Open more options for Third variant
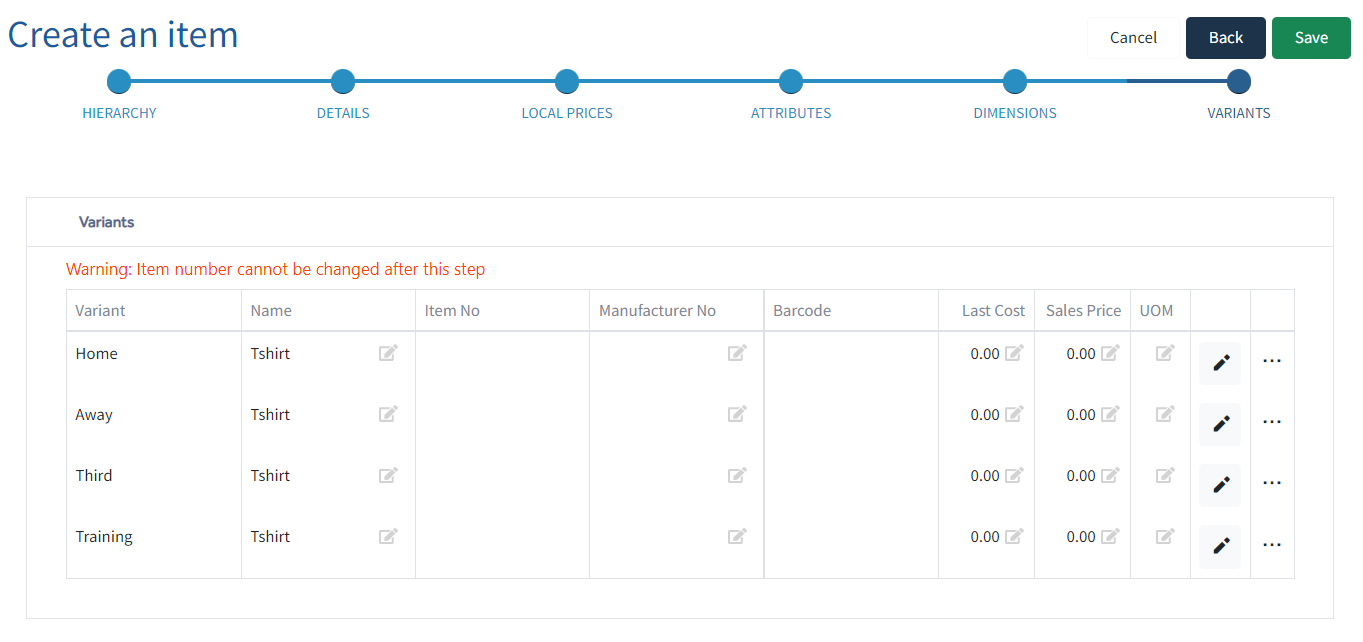 [x=1272, y=483]
